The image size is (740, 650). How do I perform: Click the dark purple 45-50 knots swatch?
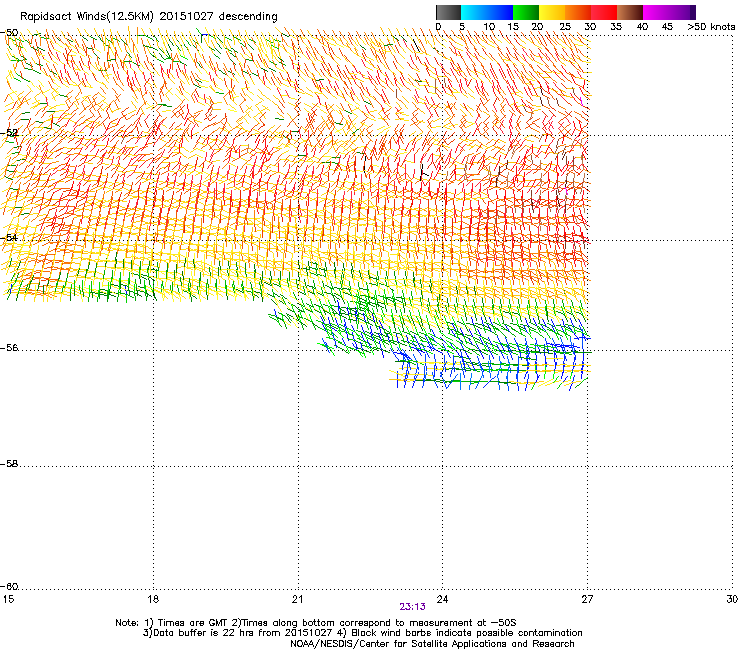coord(682,12)
